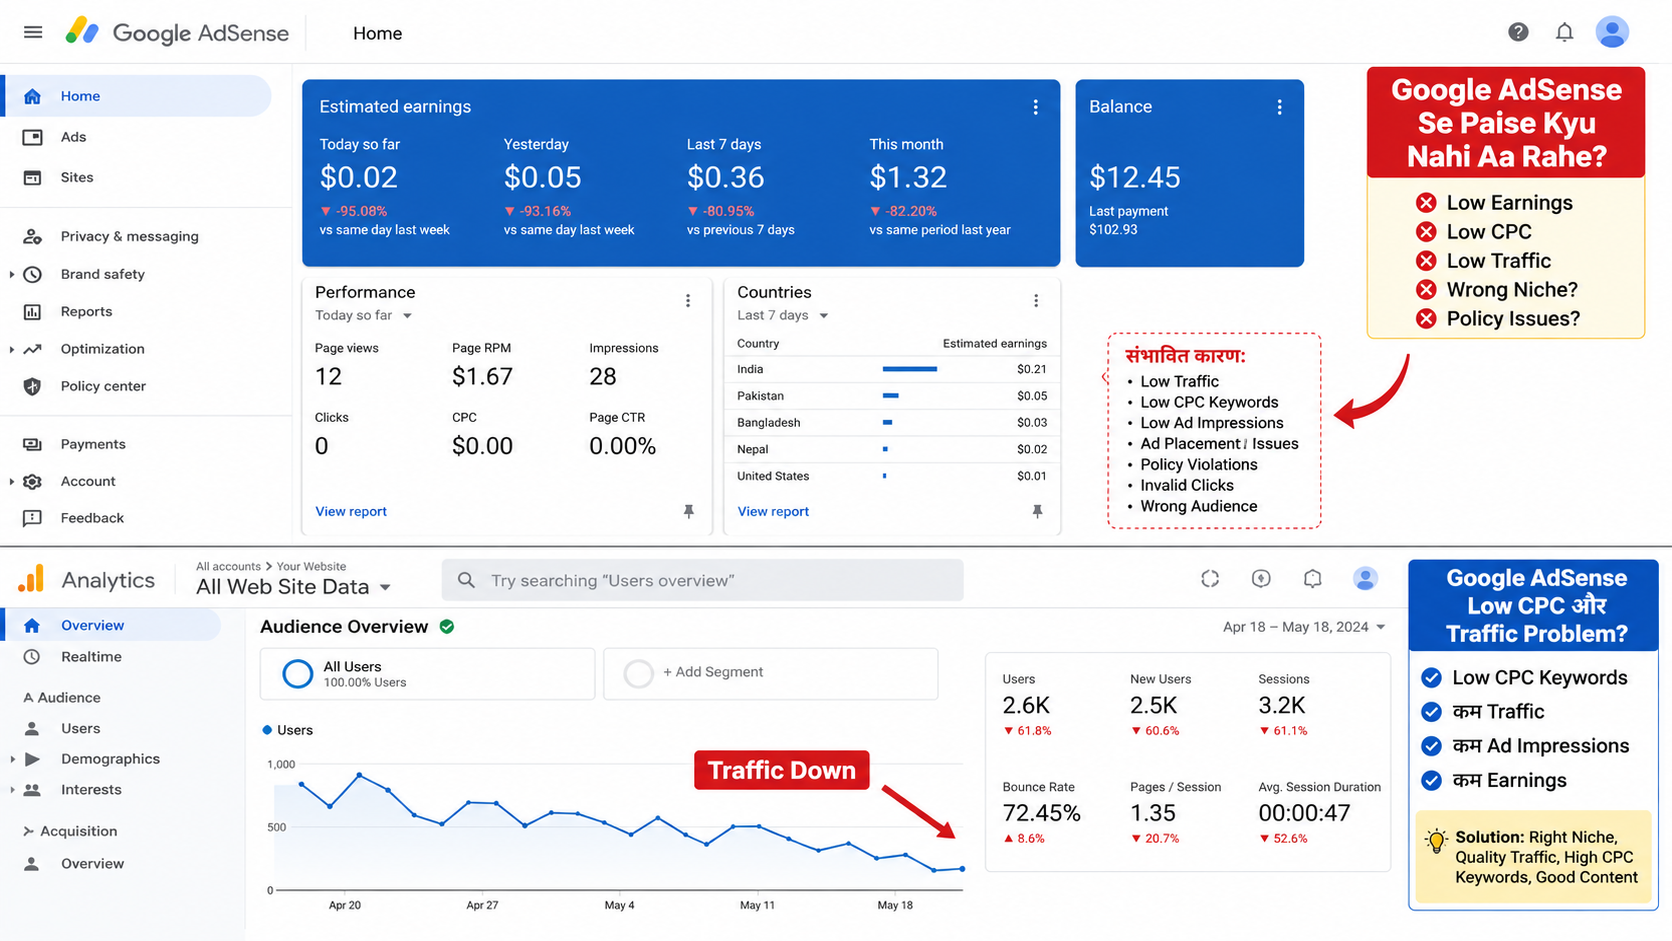Click the search magnifier icon in Analytics
This screenshot has width=1672, height=941.
466,580
